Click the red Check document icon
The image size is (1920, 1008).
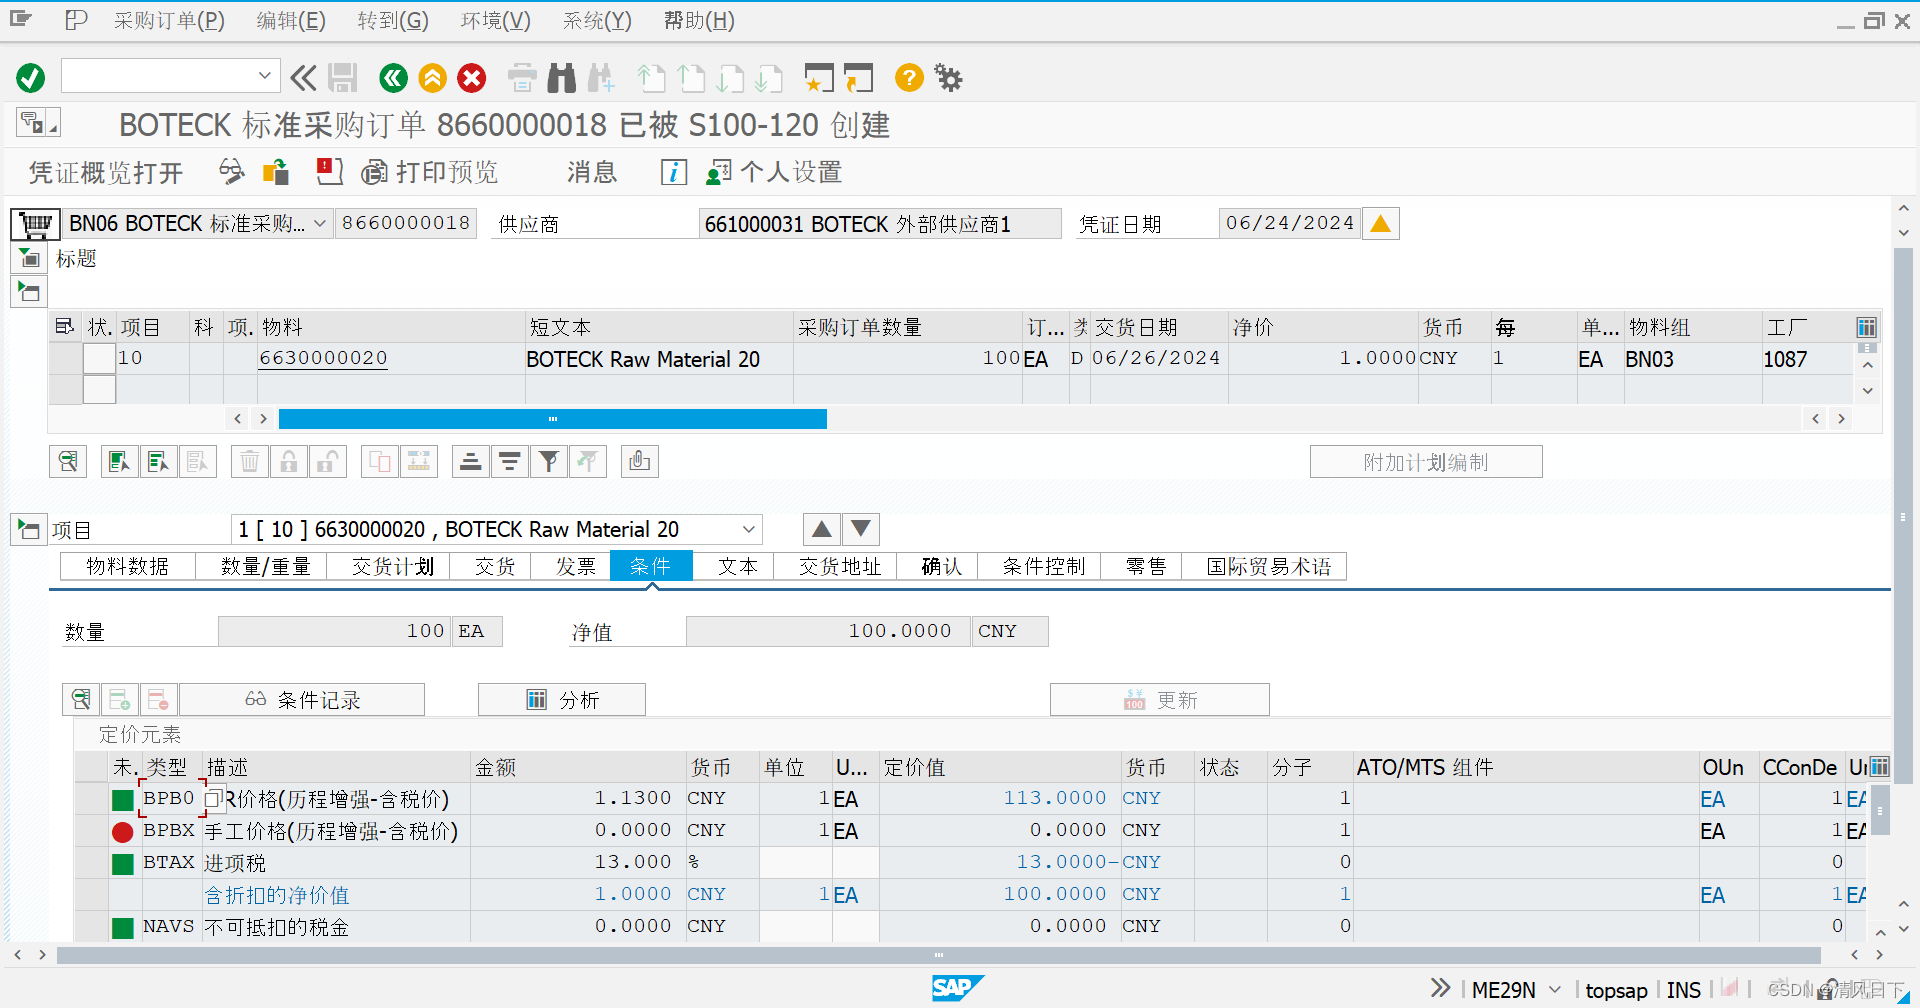pyautogui.click(x=329, y=172)
